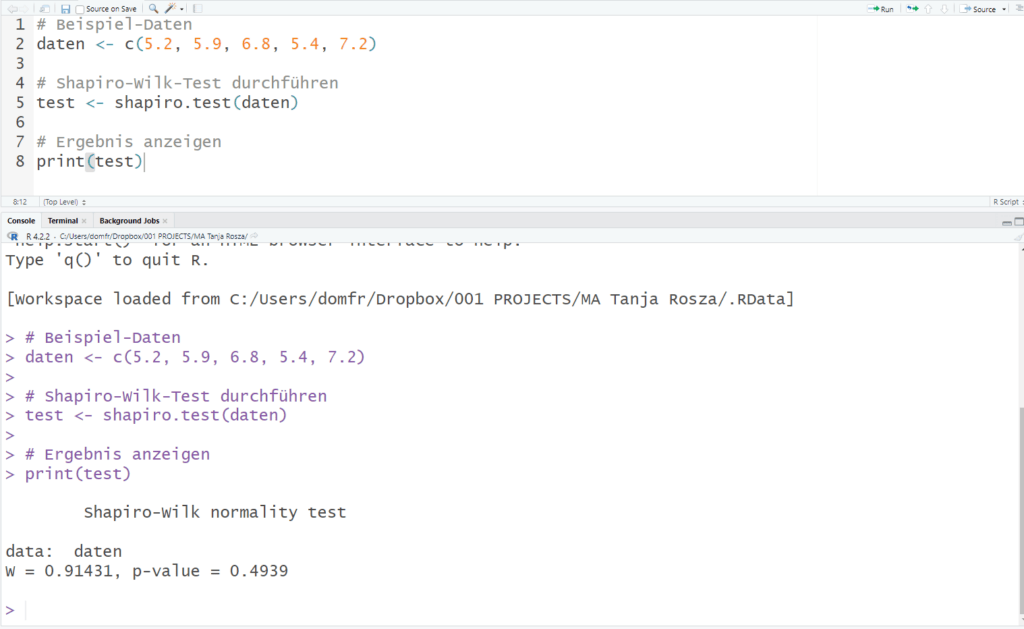Switch to the Background Jobs tab
The width and height of the screenshot is (1024, 629).
[129, 220]
